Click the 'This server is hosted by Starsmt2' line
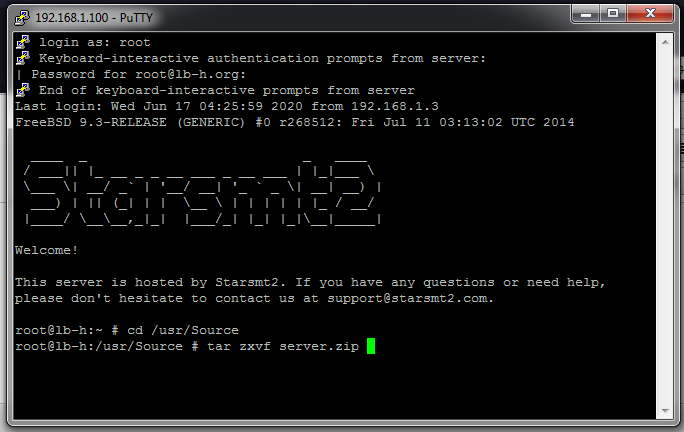The height and width of the screenshot is (432, 684). pos(310,282)
